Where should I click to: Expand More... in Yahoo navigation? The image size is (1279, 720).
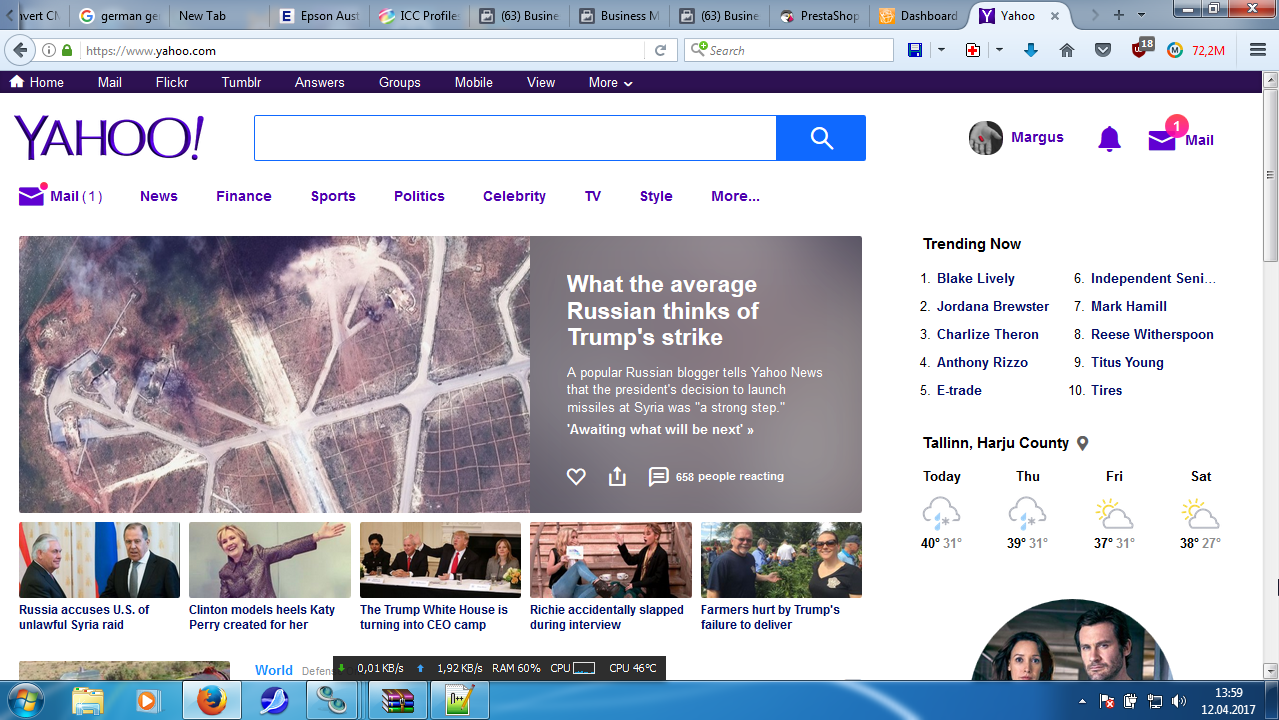[735, 196]
